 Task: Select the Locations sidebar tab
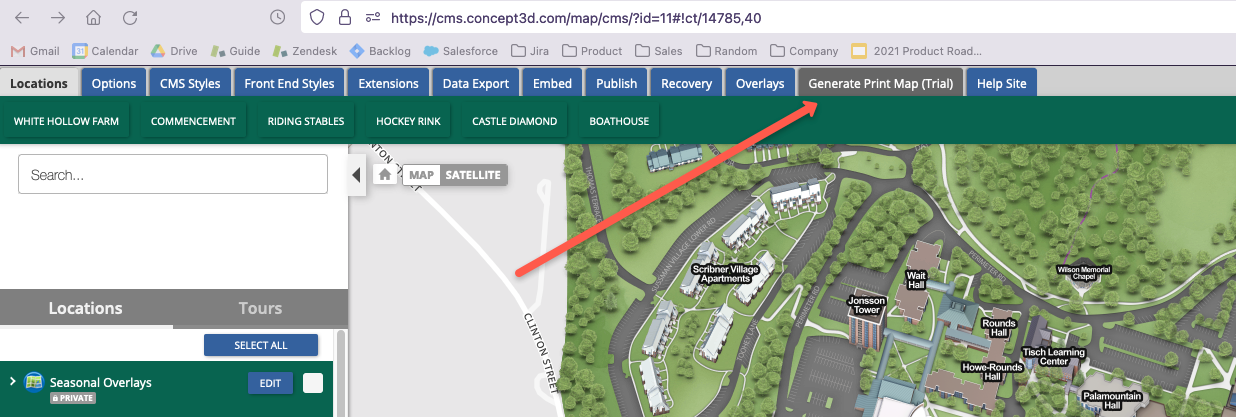pos(86,308)
